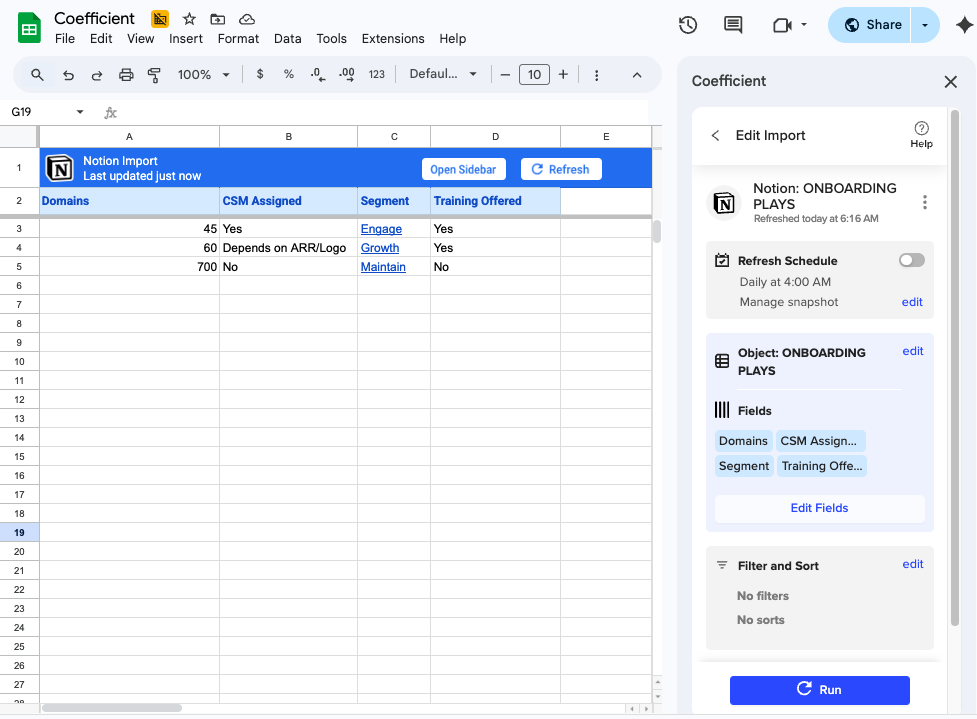Click the Gemini sparkle icon
The height and width of the screenshot is (719, 977).
click(964, 26)
